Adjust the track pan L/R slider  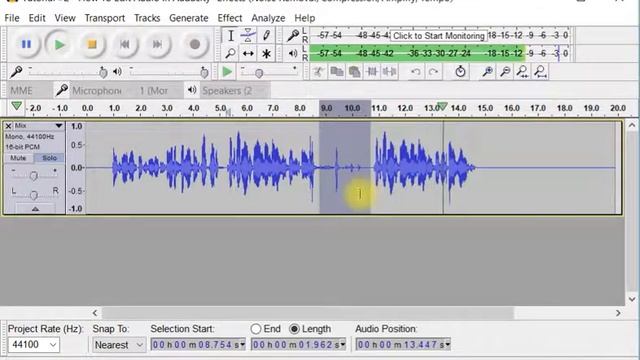[x=34, y=195]
